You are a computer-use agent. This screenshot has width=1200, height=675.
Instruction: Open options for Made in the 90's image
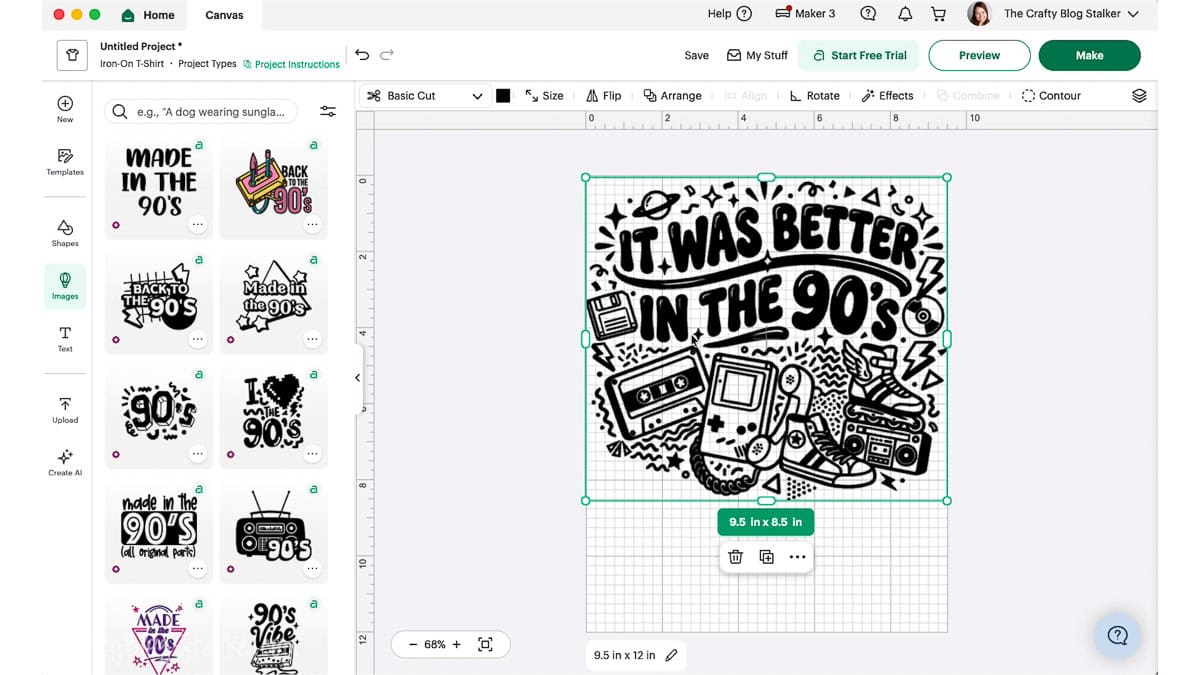(x=198, y=225)
